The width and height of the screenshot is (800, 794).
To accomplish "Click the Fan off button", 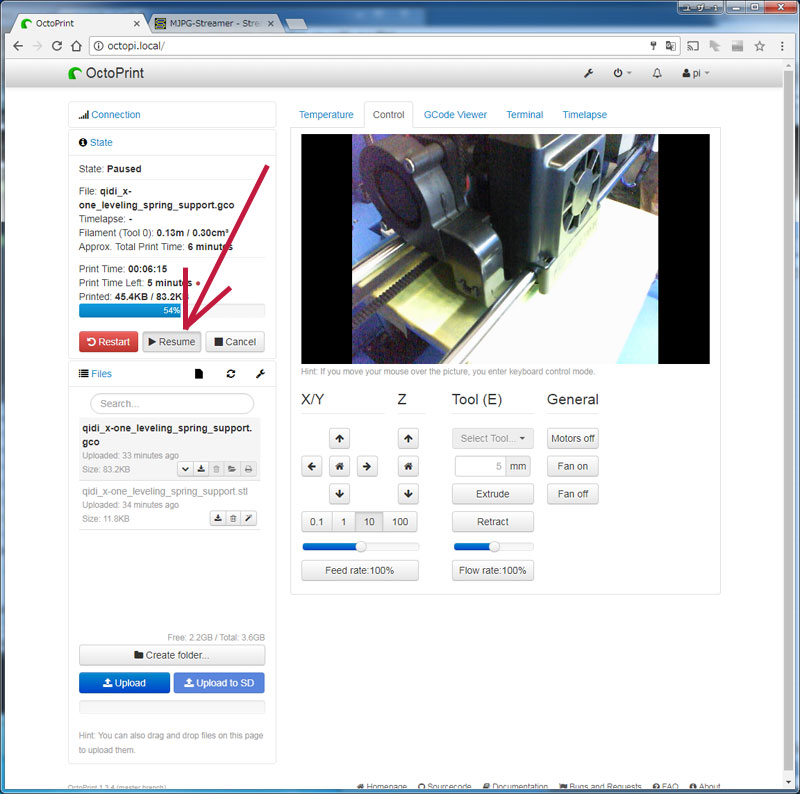I will click(x=572, y=493).
